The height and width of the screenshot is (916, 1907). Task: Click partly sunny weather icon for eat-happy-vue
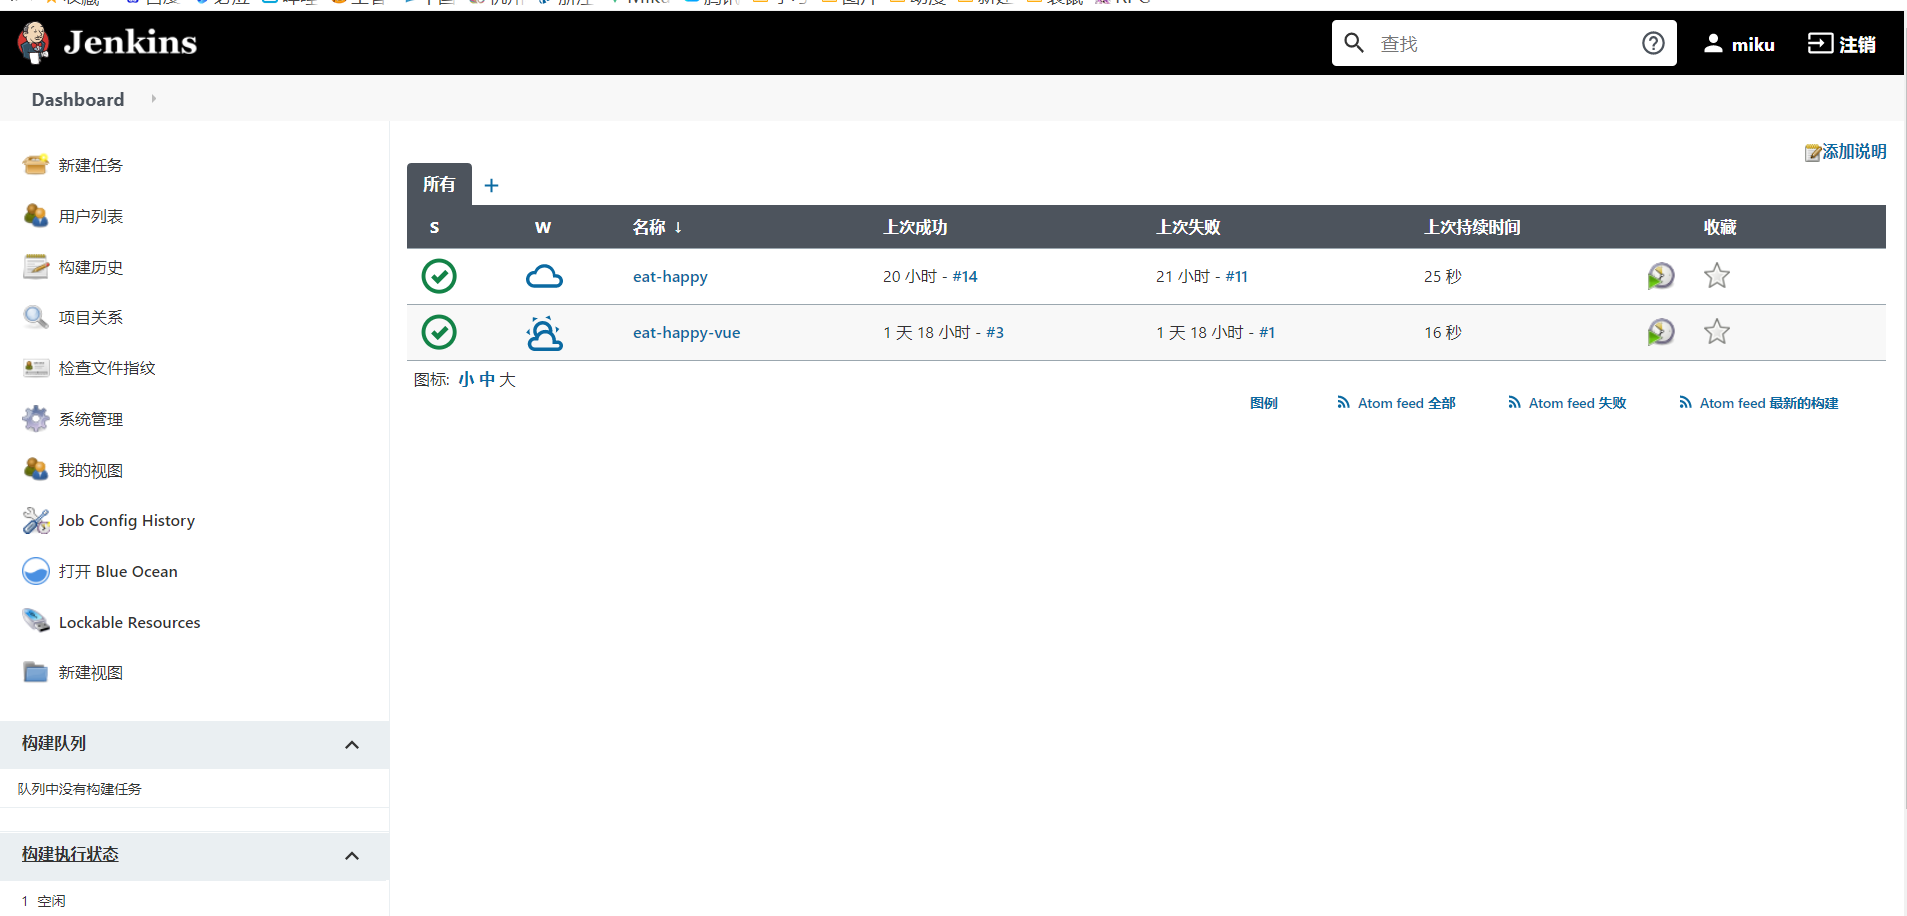point(544,332)
